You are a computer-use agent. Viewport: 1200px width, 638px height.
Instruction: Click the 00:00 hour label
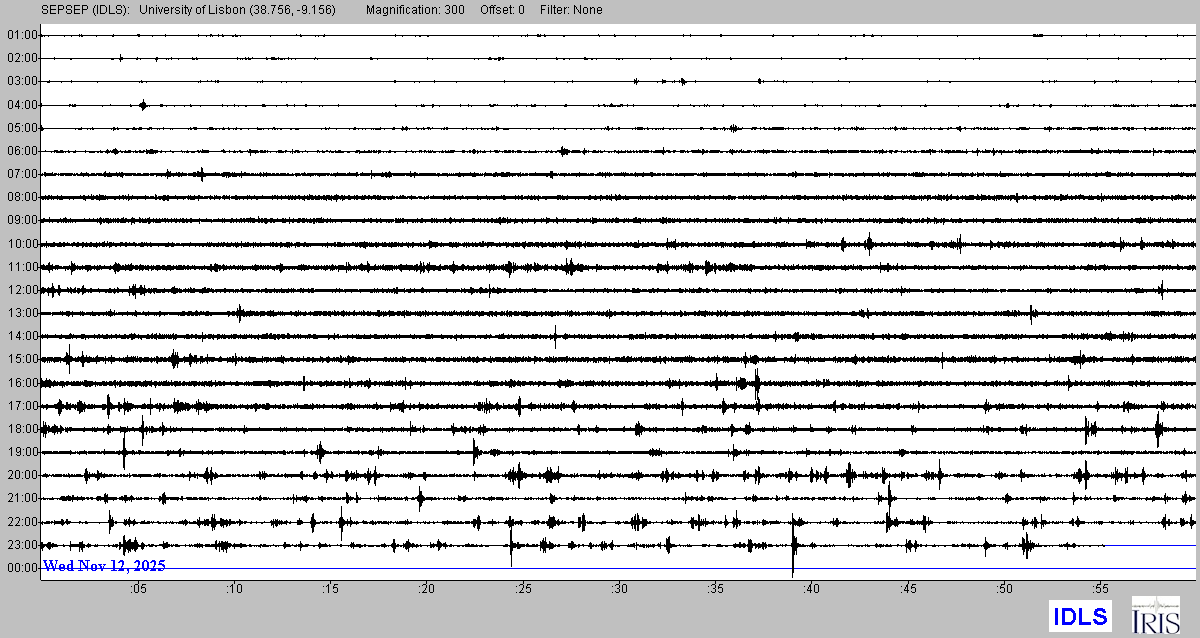pos(22,568)
